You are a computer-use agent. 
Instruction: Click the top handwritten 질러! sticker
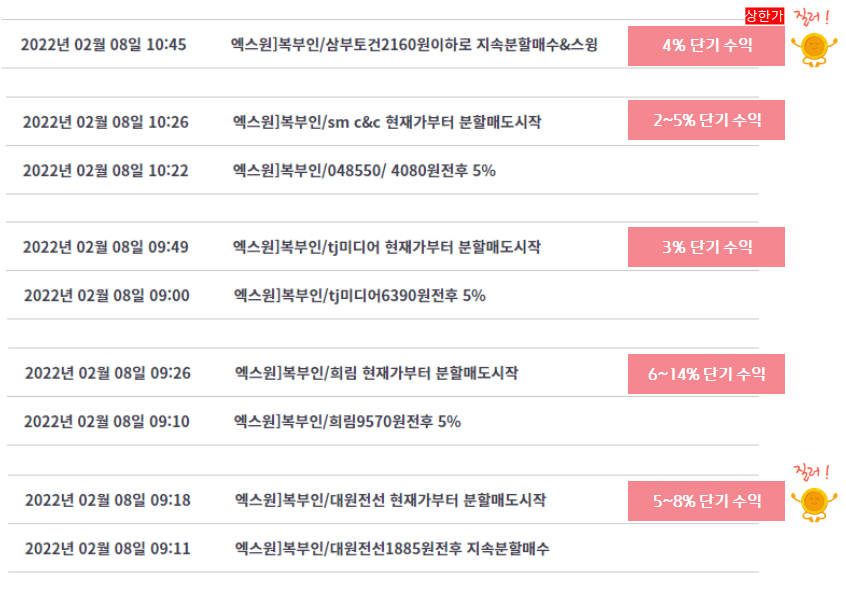[x=811, y=17]
